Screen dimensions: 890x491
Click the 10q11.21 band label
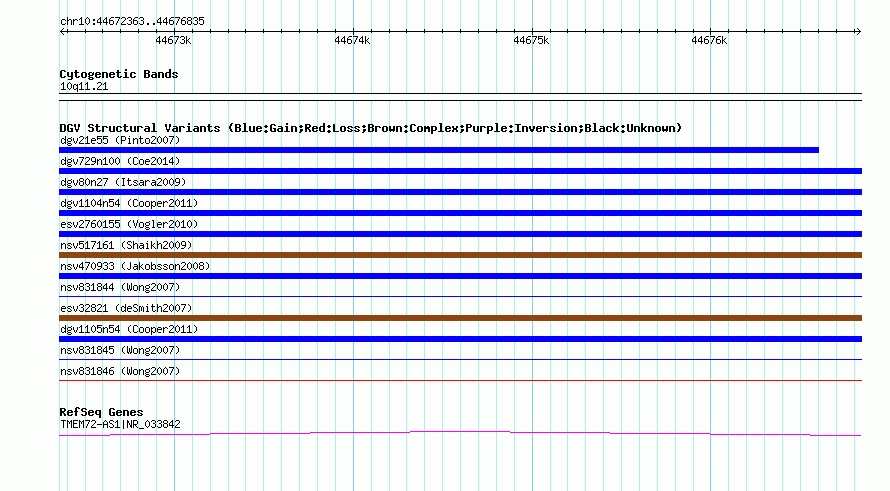tap(84, 86)
